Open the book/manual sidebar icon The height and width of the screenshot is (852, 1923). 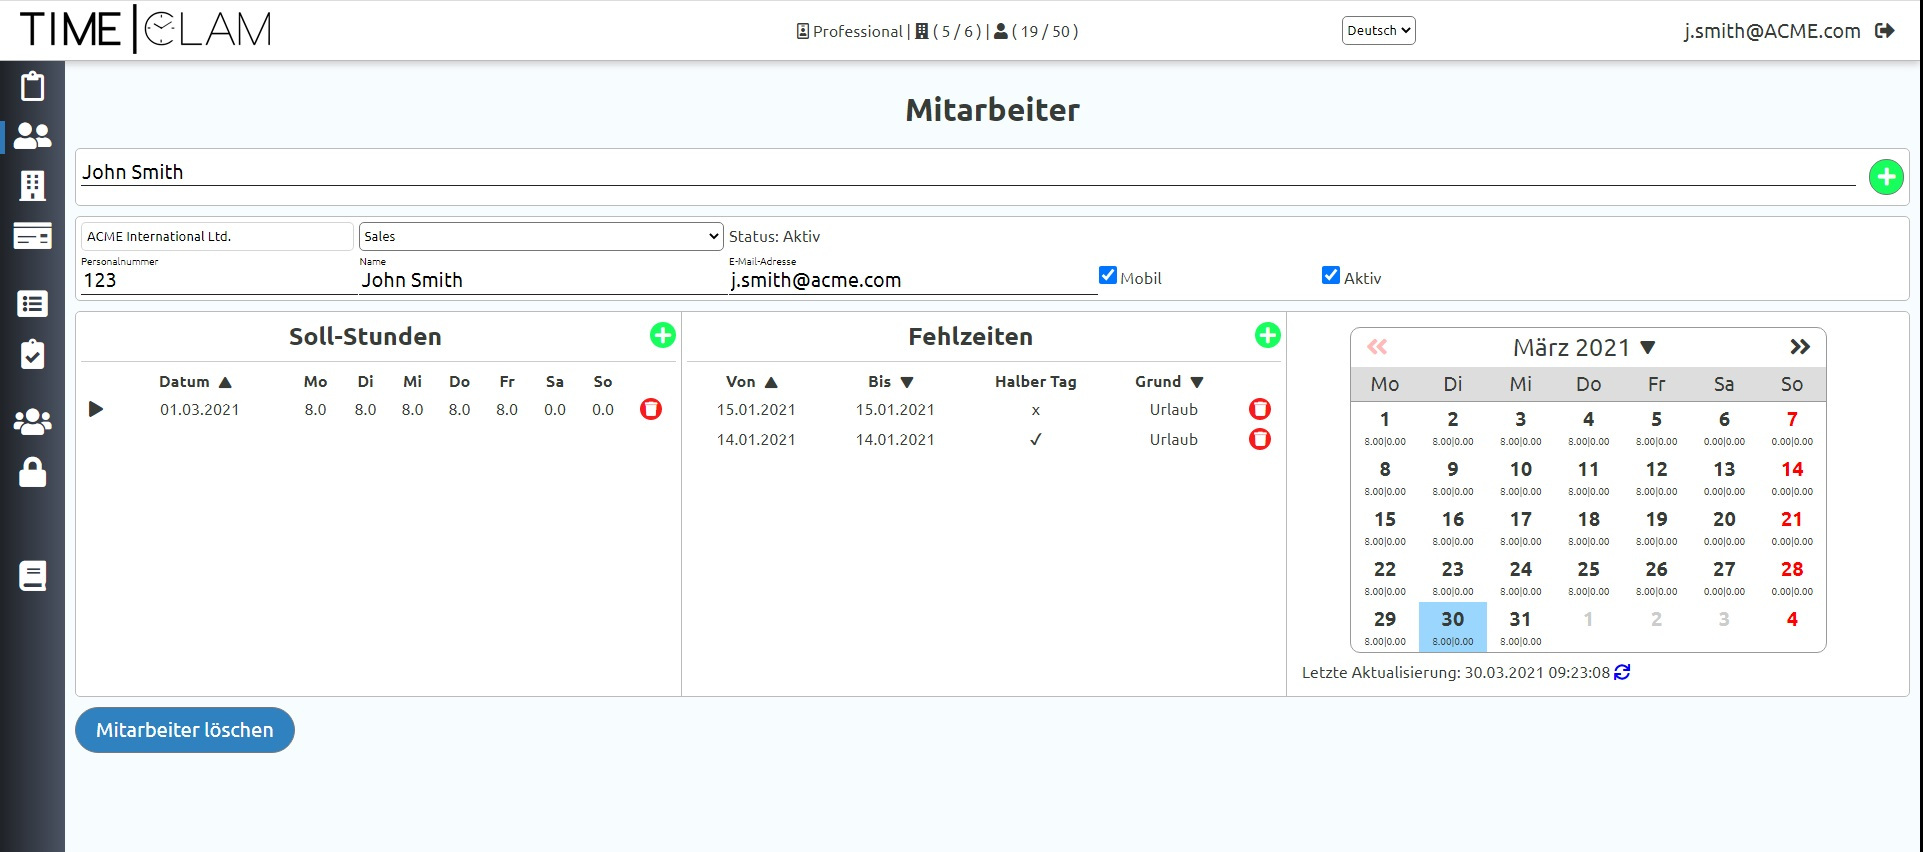coord(32,576)
